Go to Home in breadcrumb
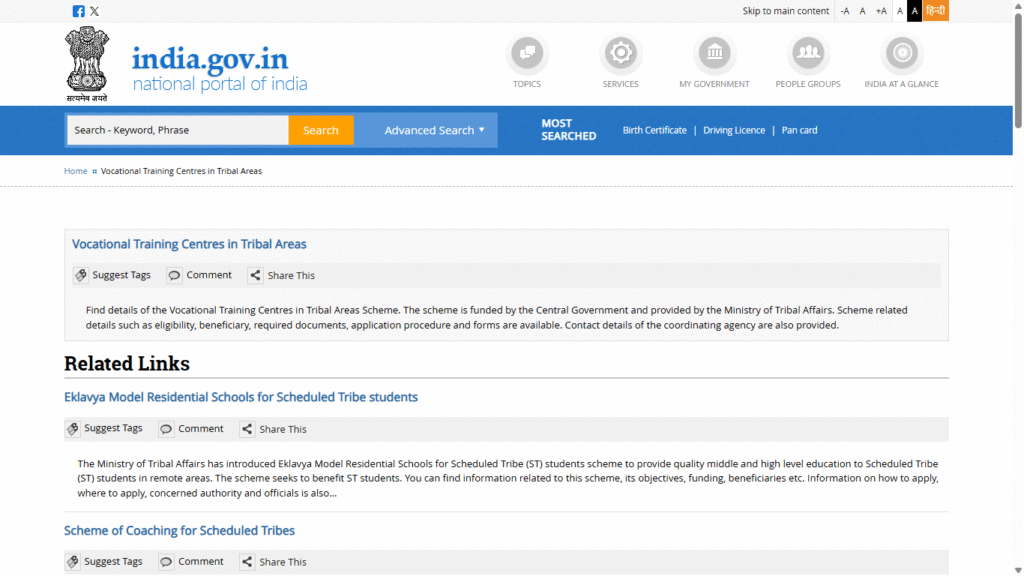This screenshot has width=1024, height=576. tap(76, 171)
